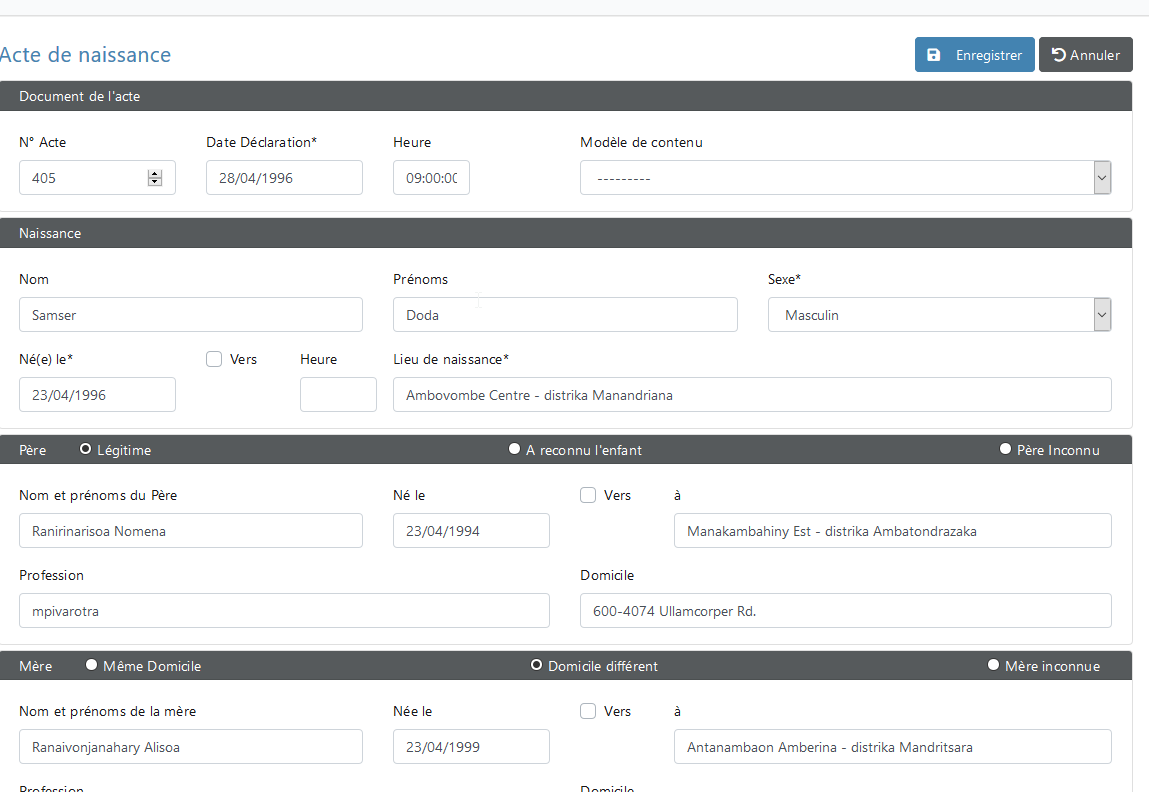
Task: Open the Sexe dropdown showing Masculin
Action: 939,315
